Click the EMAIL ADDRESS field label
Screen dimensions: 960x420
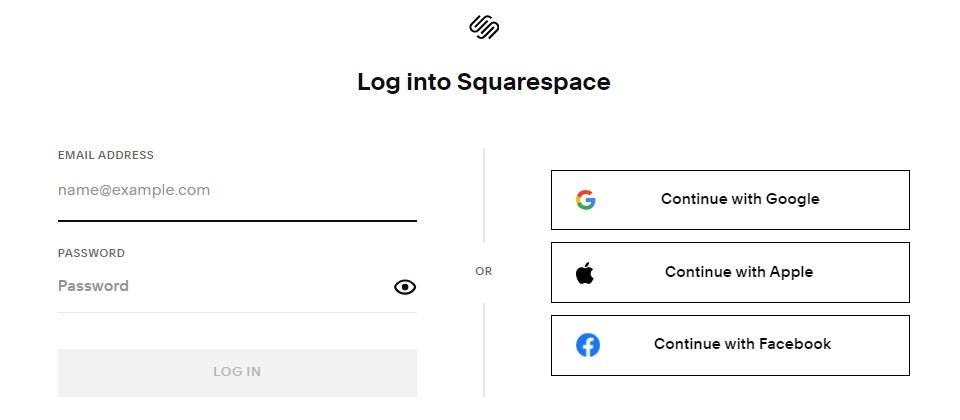tap(106, 156)
